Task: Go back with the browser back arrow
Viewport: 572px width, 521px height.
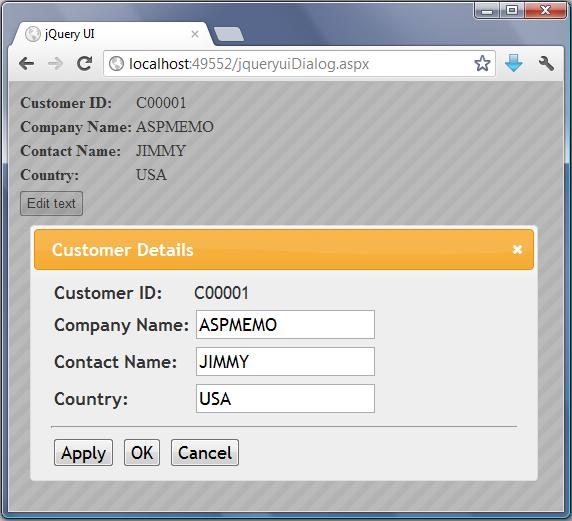Action: [x=27, y=64]
